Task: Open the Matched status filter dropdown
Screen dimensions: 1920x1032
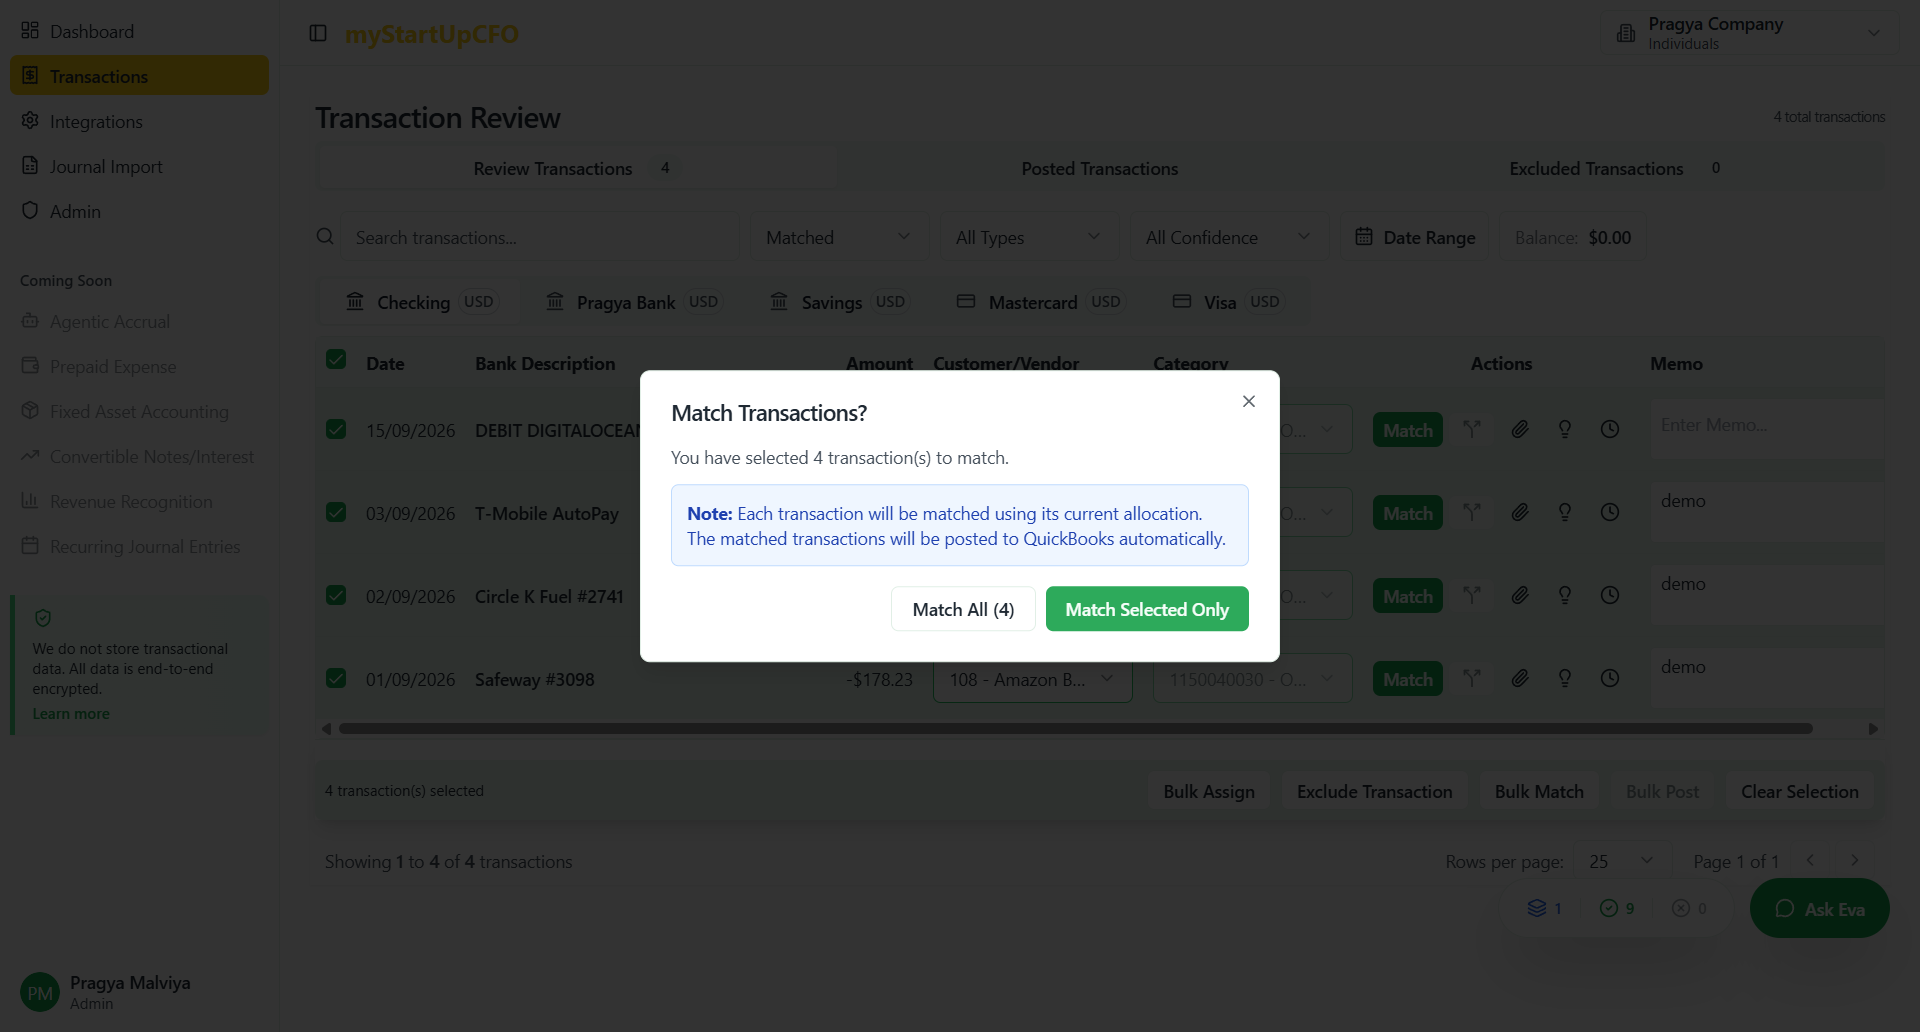Action: (838, 237)
